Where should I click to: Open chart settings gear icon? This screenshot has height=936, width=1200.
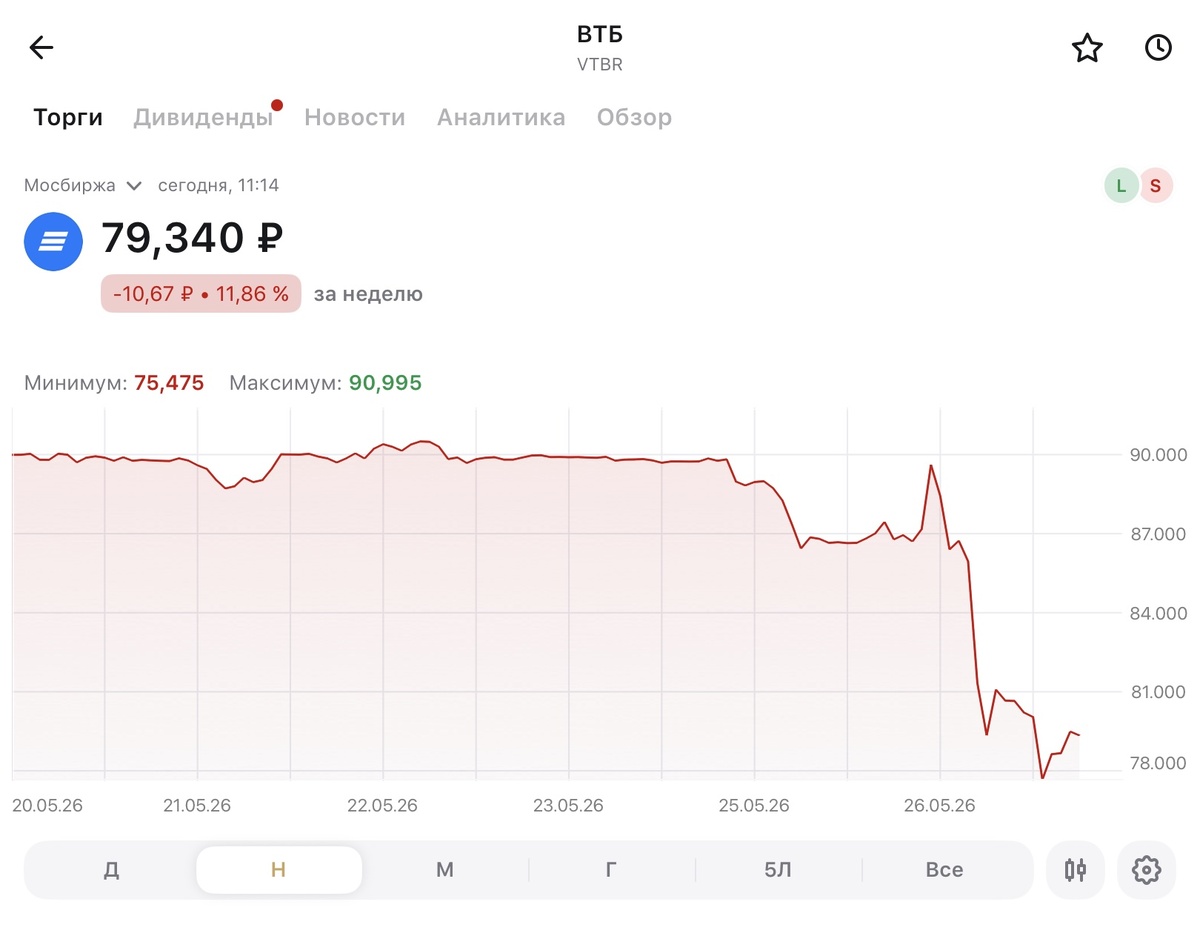[1146, 869]
